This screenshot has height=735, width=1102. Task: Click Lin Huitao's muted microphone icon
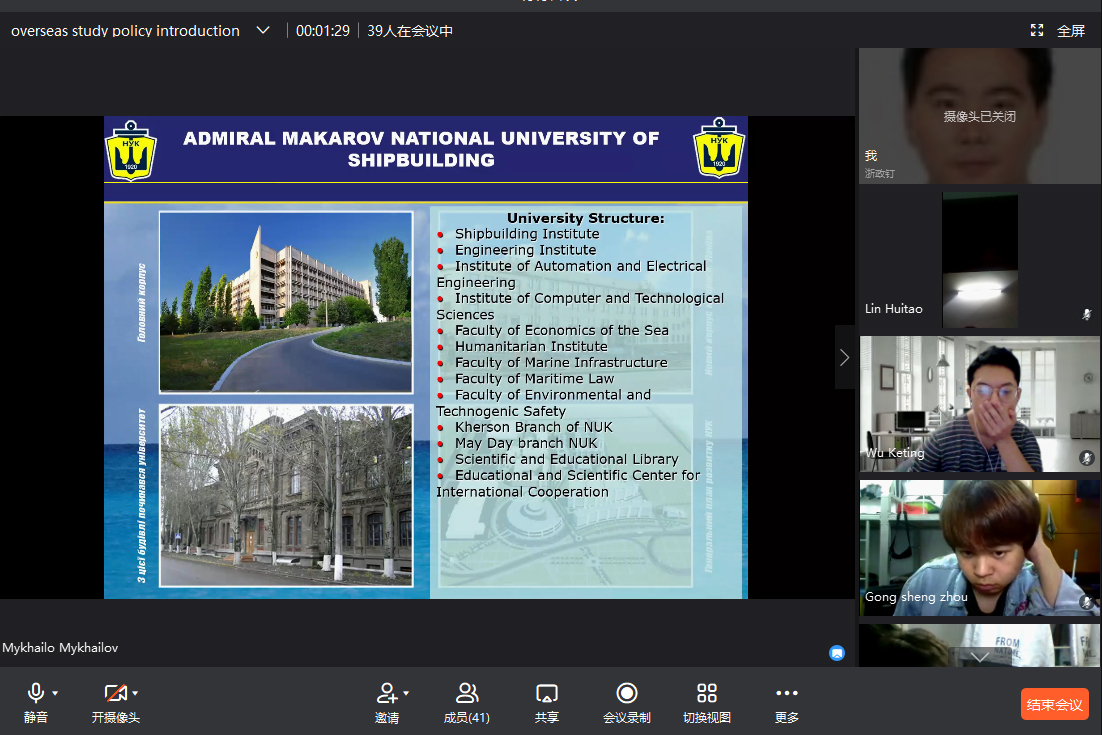tap(1086, 314)
